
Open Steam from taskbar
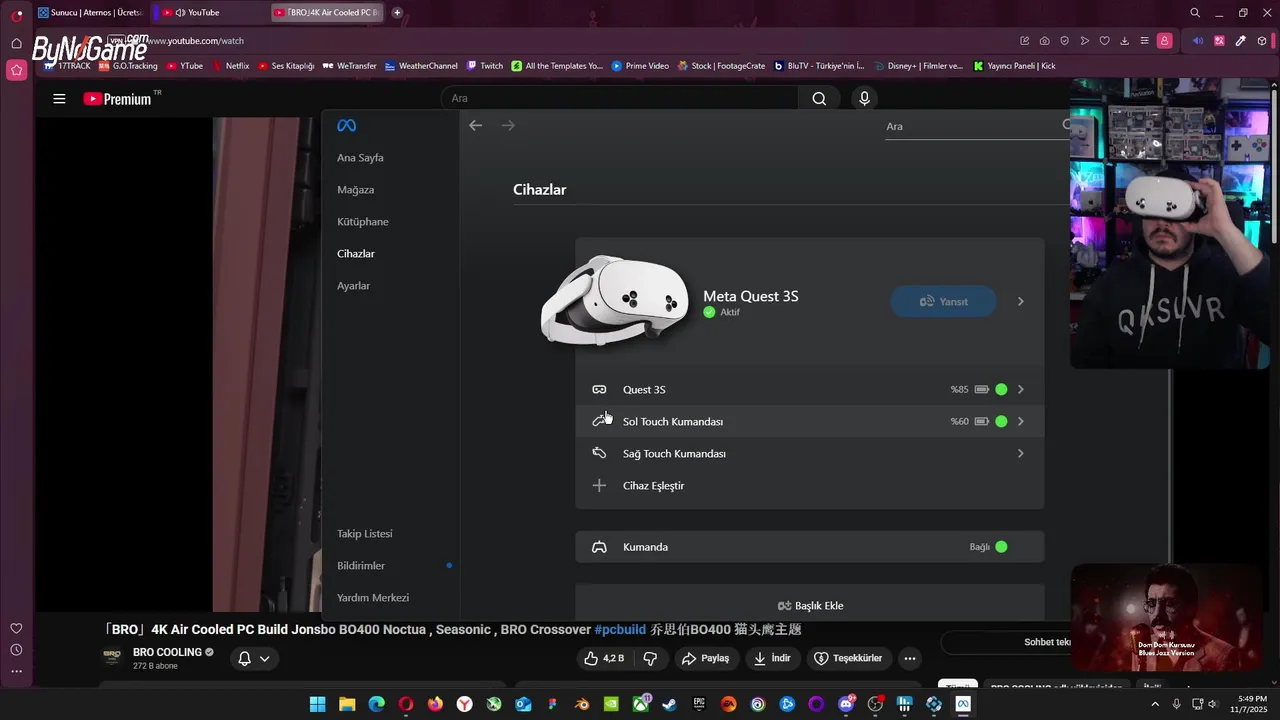[x=669, y=704]
